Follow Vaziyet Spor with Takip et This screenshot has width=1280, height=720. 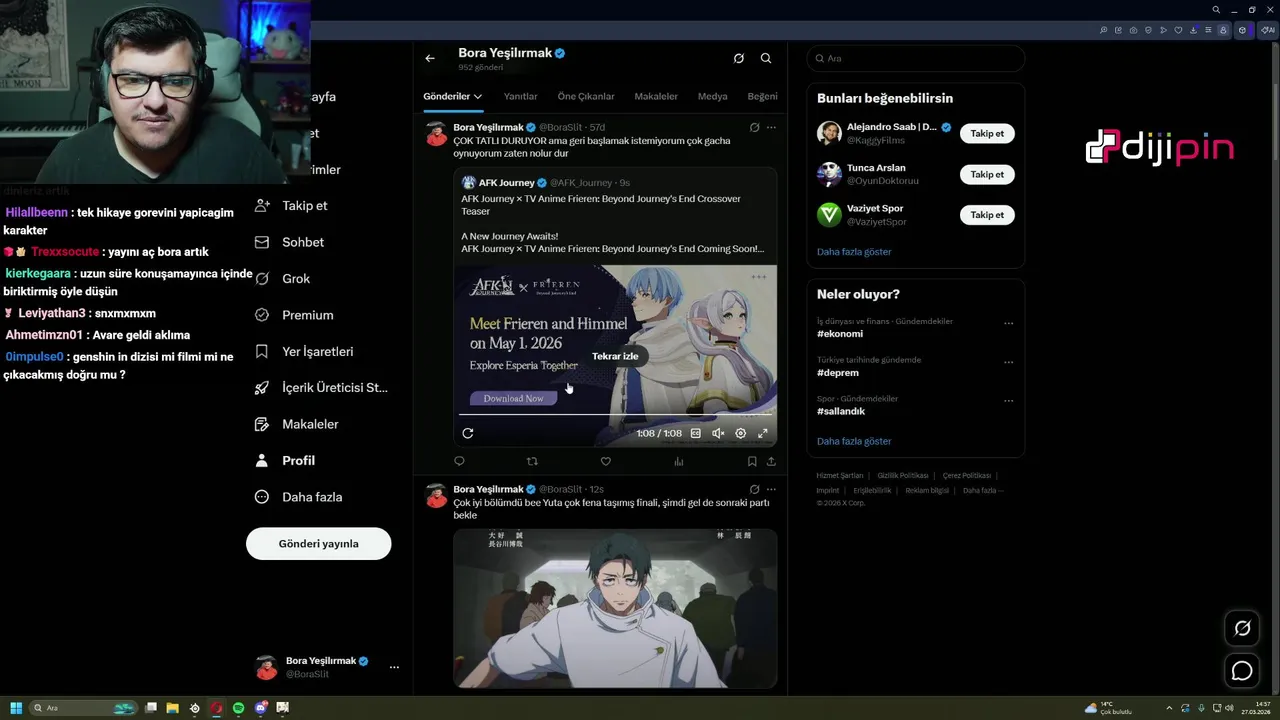(987, 215)
